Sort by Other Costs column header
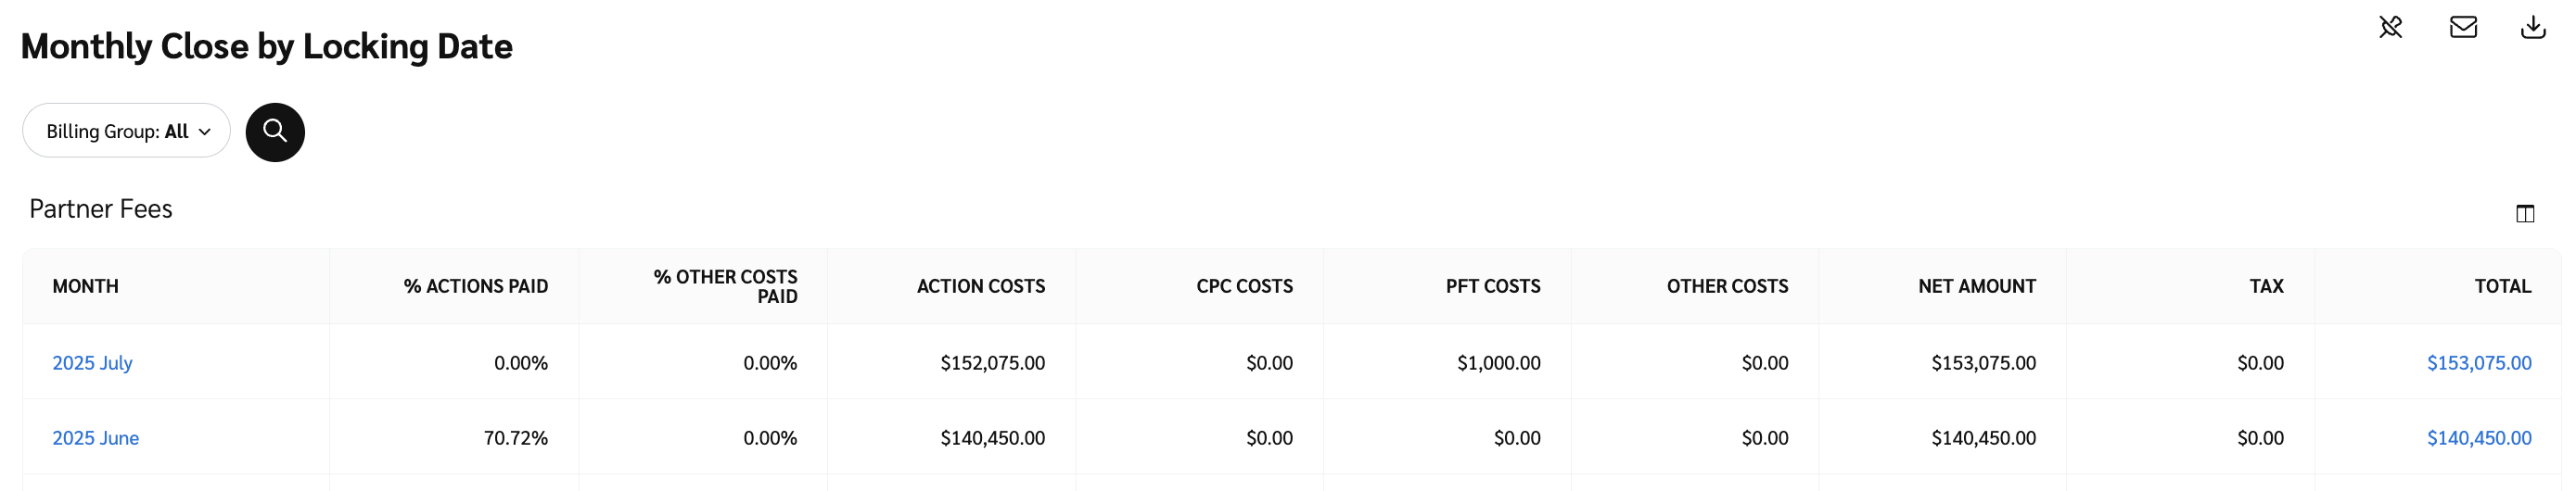Image resolution: width=2576 pixels, height=491 pixels. click(1727, 287)
